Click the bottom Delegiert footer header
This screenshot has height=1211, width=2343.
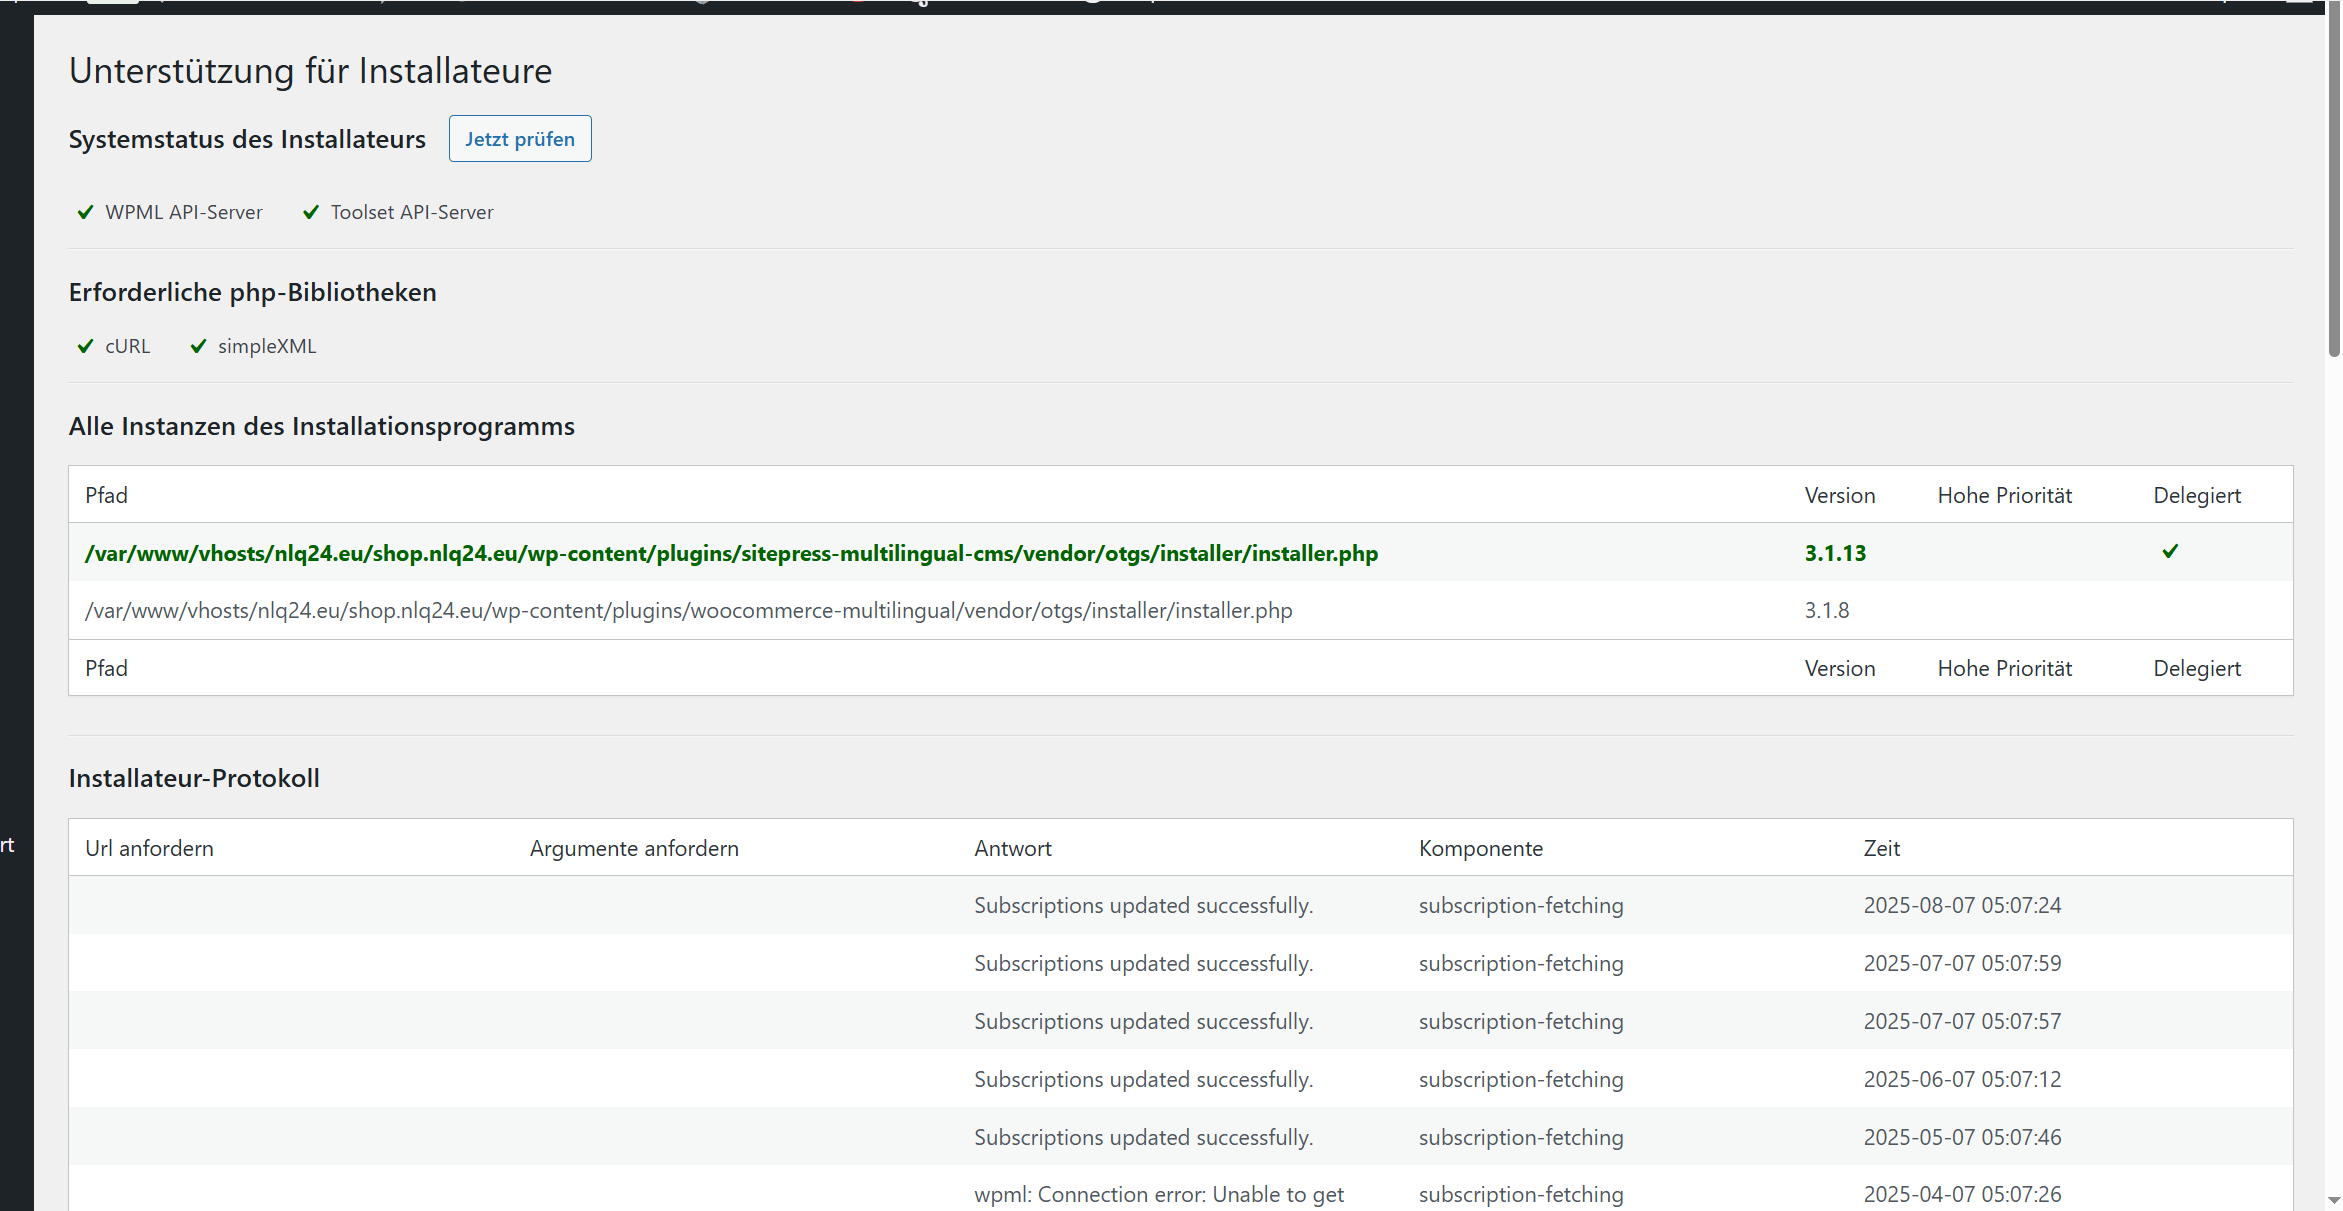click(x=2197, y=668)
